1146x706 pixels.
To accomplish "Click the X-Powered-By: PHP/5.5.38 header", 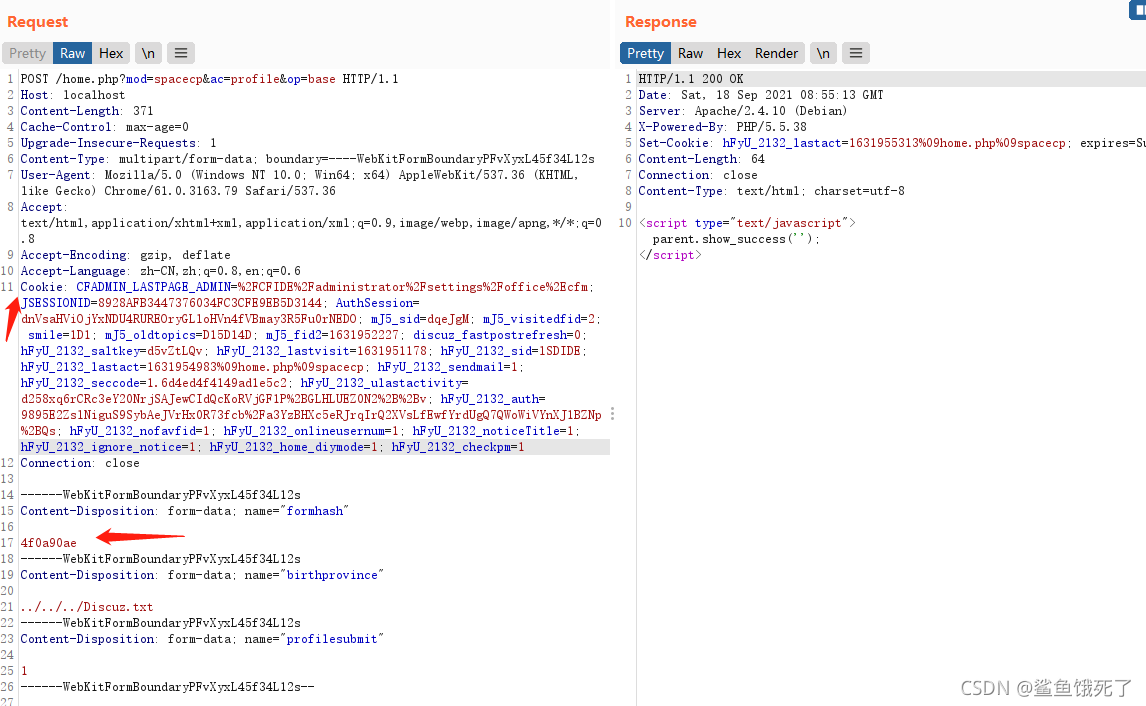I will pos(722,127).
